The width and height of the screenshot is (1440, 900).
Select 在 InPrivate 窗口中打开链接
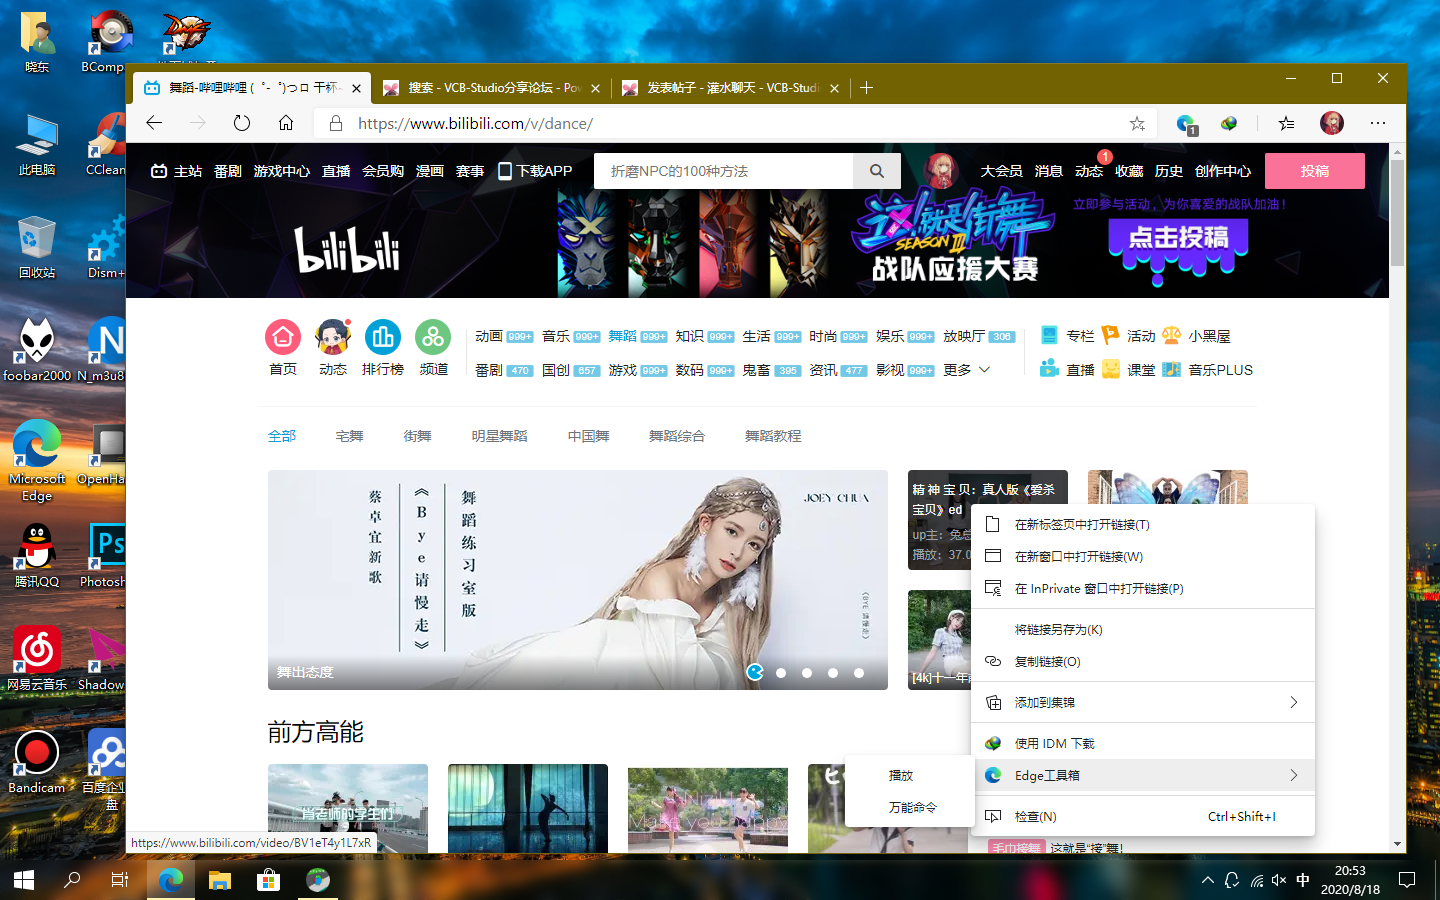click(x=1143, y=589)
